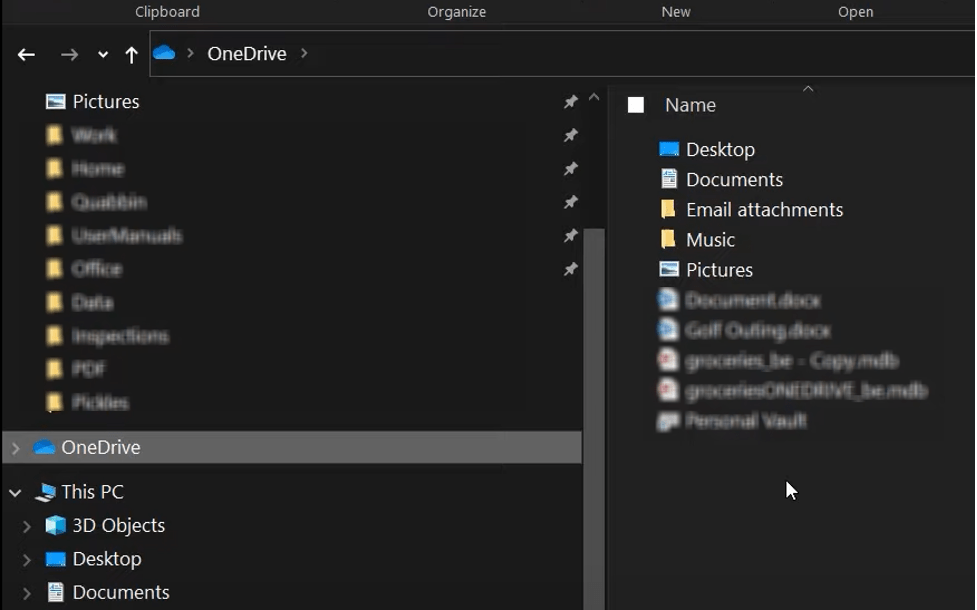Select the Email attachments folder

tap(765, 209)
